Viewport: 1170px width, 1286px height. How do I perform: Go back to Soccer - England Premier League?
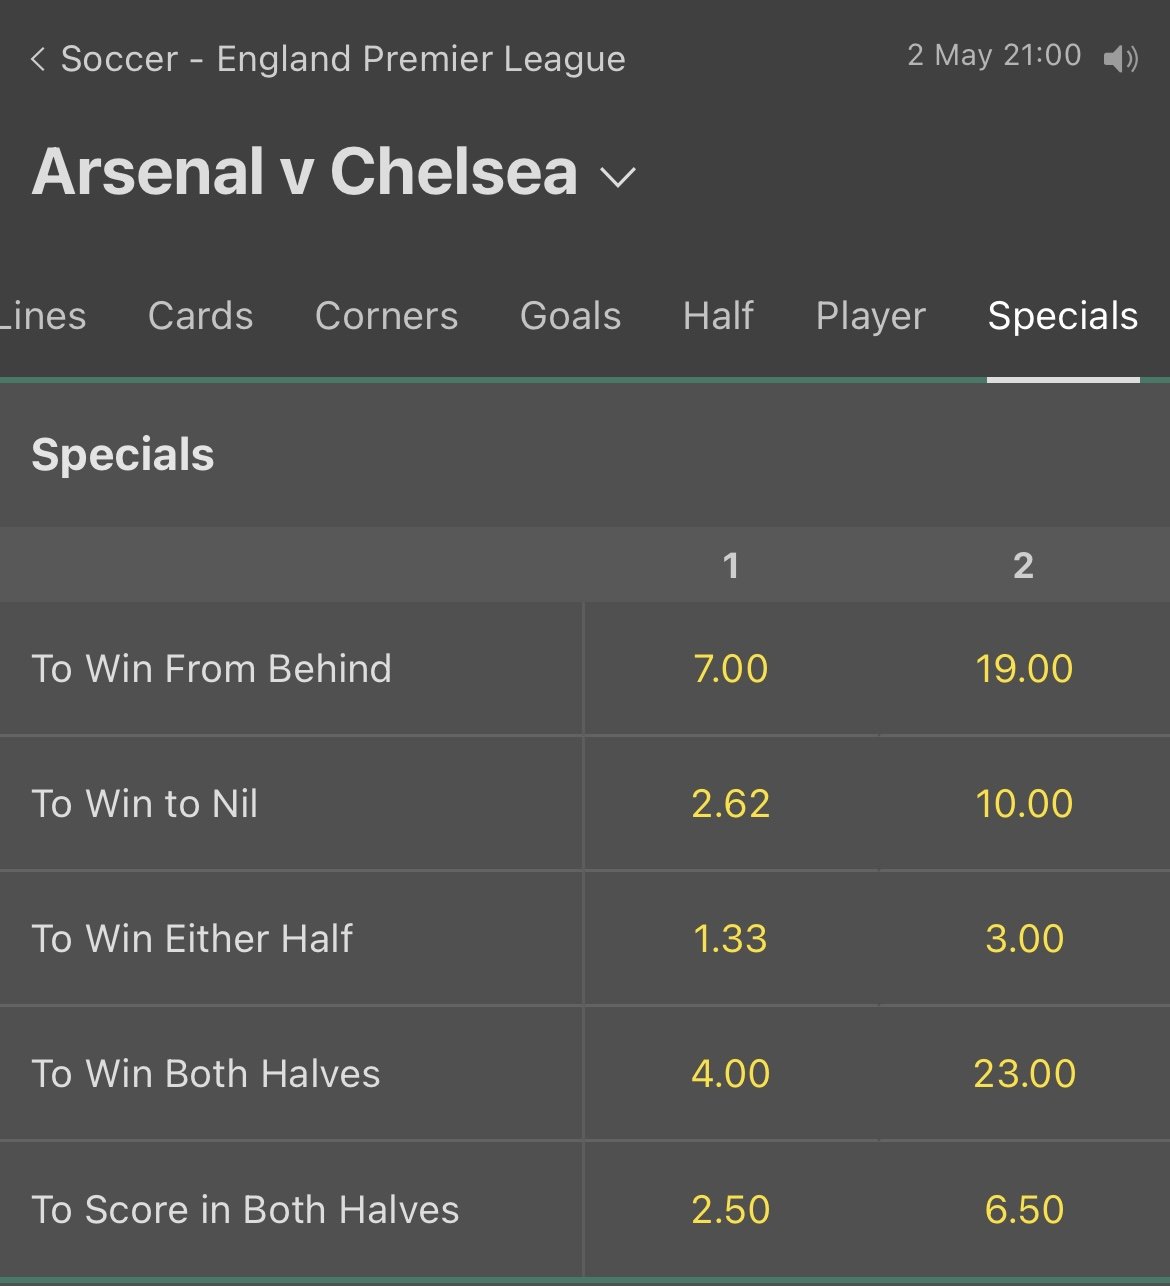tap(342, 59)
